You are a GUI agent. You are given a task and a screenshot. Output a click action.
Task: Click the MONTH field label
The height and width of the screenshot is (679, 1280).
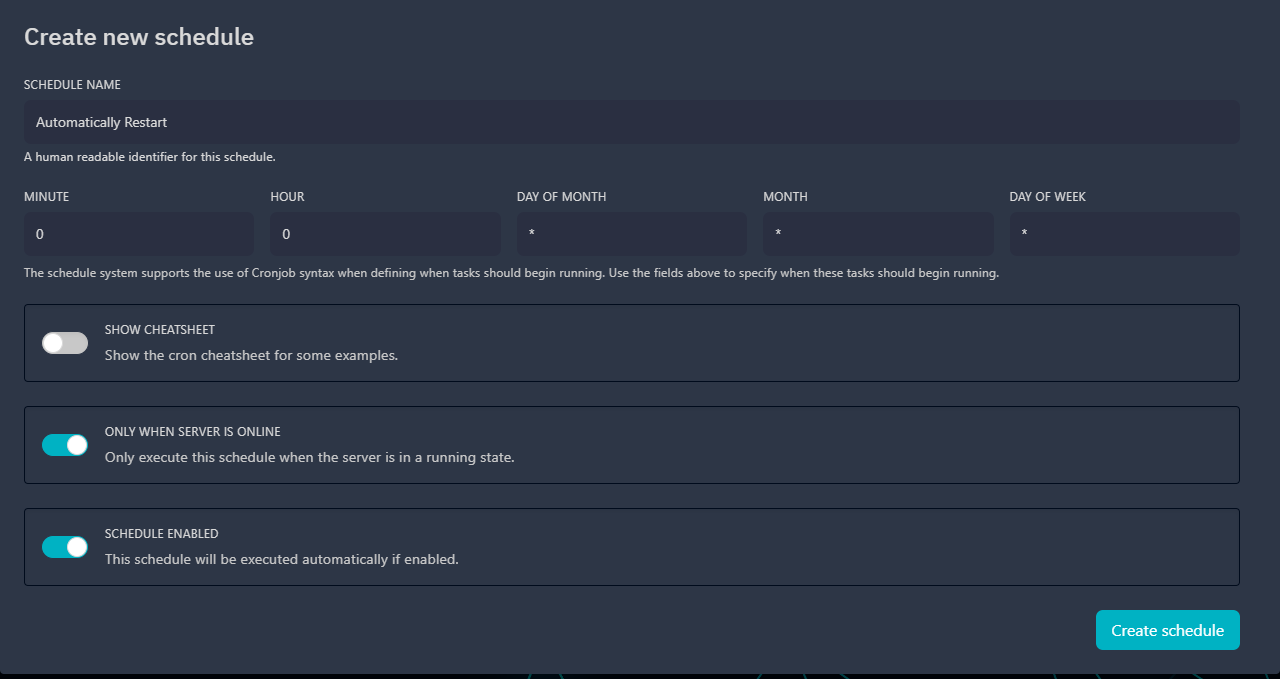[785, 197]
